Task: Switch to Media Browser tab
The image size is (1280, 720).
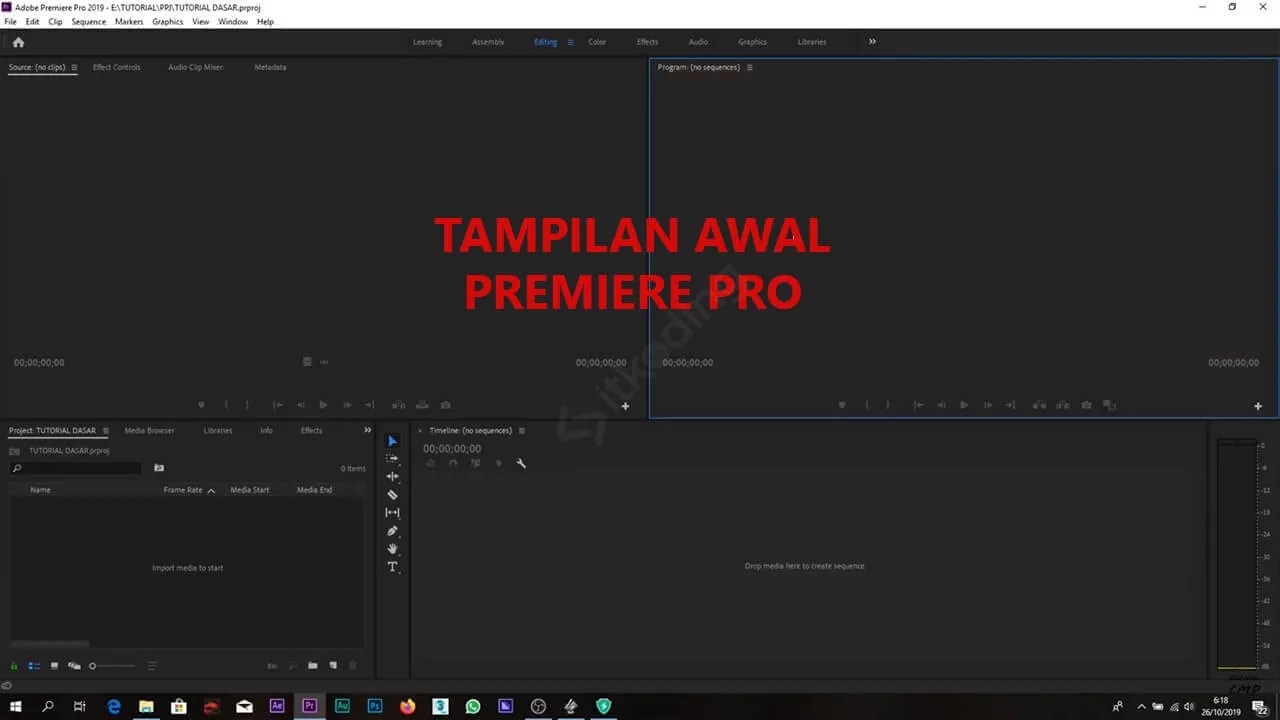Action: point(149,431)
